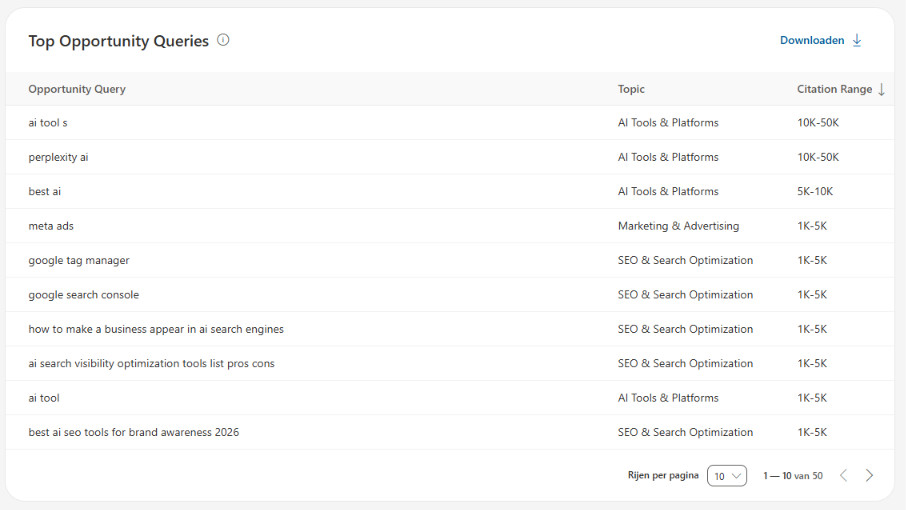This screenshot has width=906, height=510.
Task: Select 'best ai seo tools for brand awareness 2026'
Action: click(x=133, y=432)
